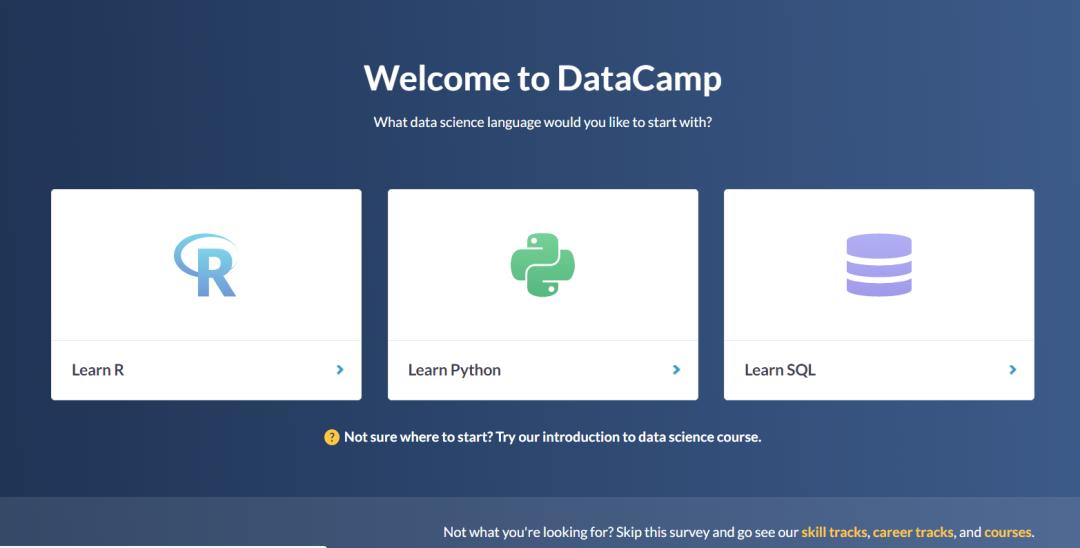Open the chevron arrow beside Learn R
1080x548 pixels.
tap(340, 370)
